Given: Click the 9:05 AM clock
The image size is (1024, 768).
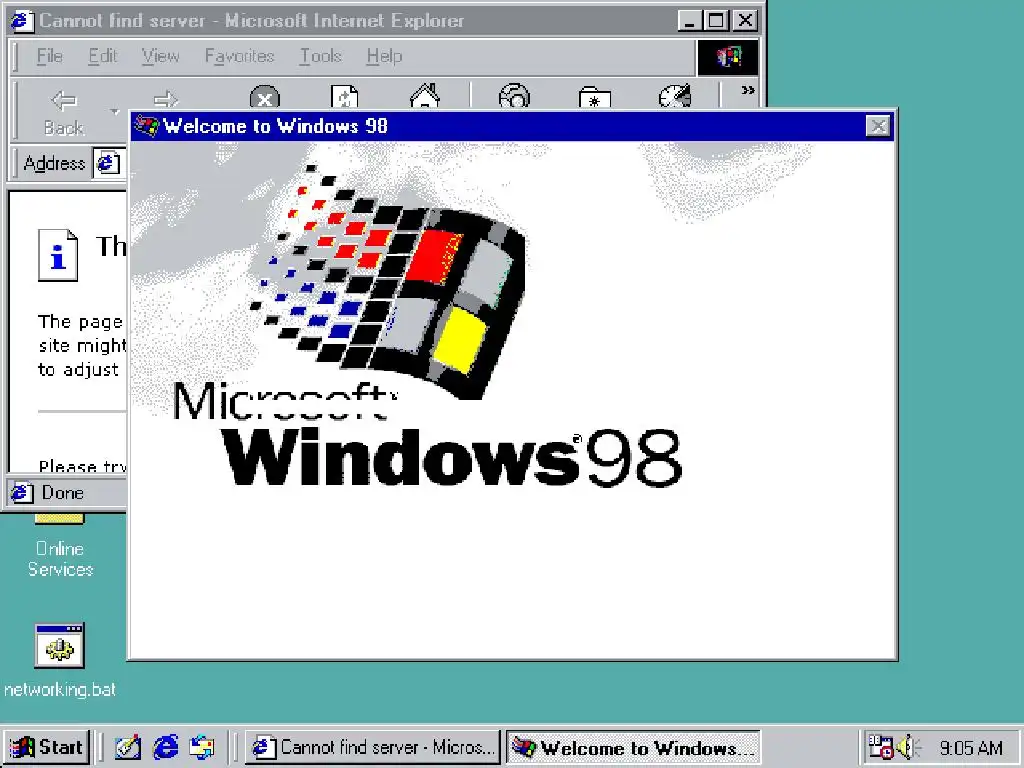Looking at the screenshot, I should [971, 748].
